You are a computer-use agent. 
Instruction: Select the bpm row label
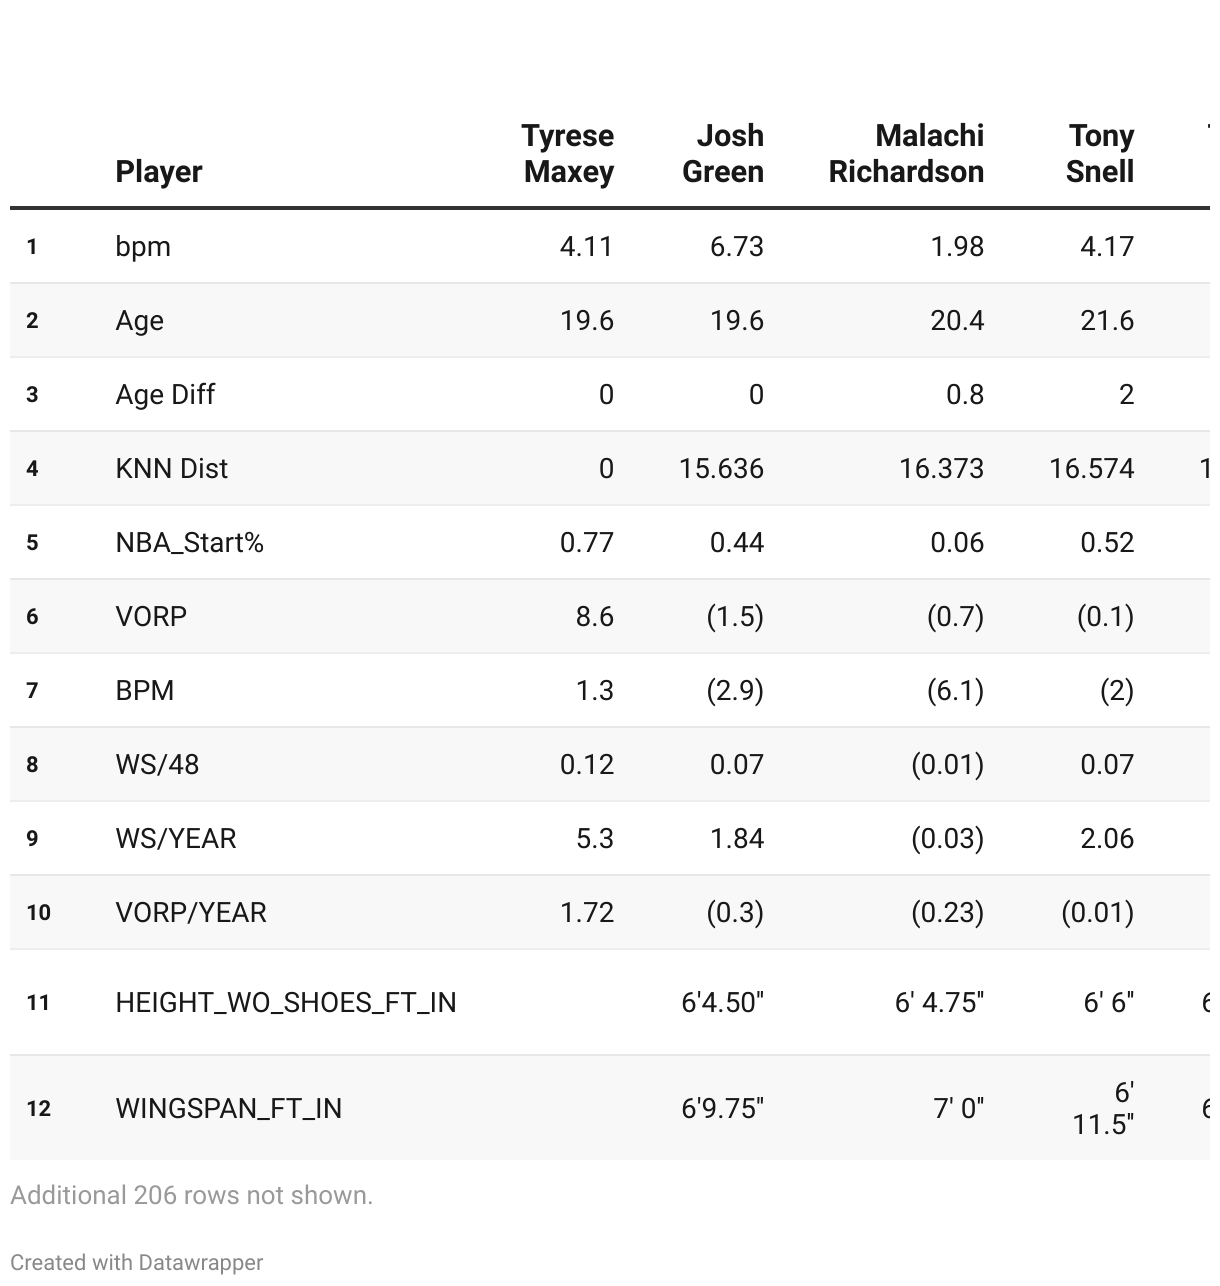[143, 247]
